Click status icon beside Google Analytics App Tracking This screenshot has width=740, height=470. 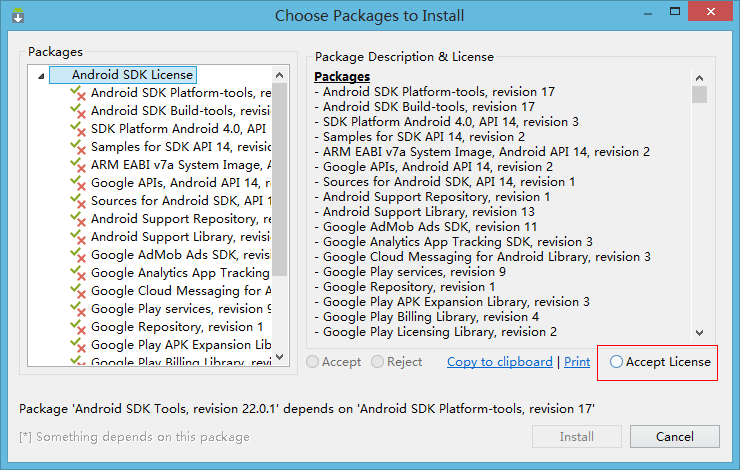(78, 273)
